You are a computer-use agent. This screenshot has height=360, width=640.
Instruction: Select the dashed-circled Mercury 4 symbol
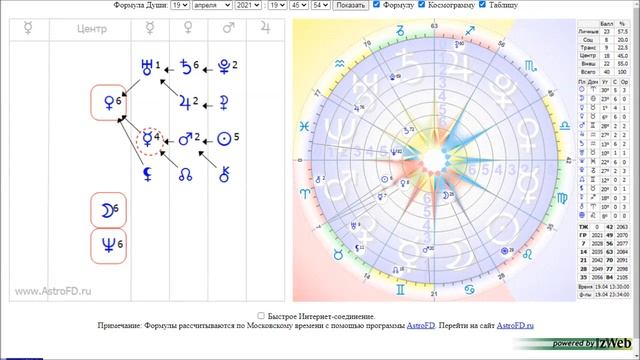pos(150,141)
